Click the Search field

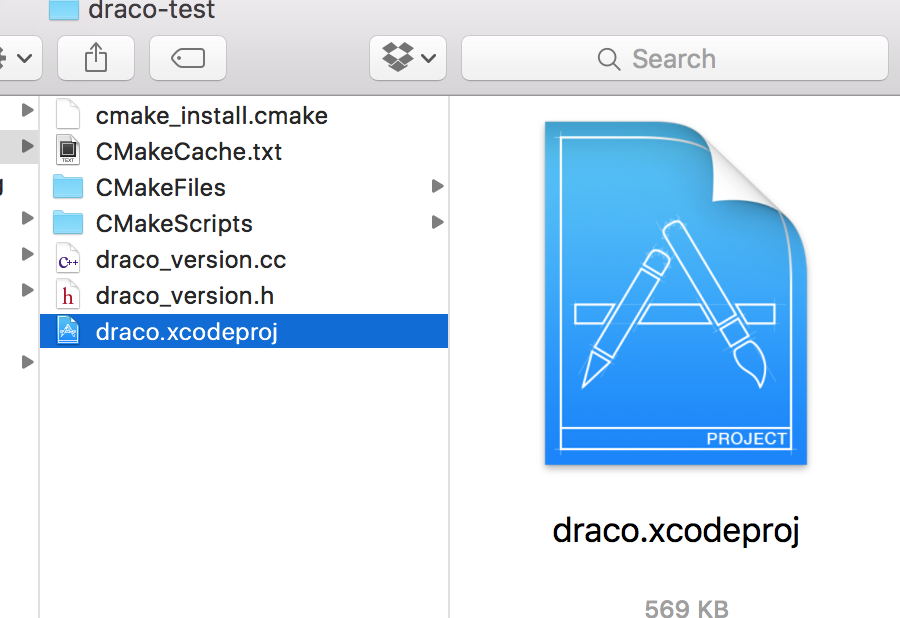coord(674,58)
